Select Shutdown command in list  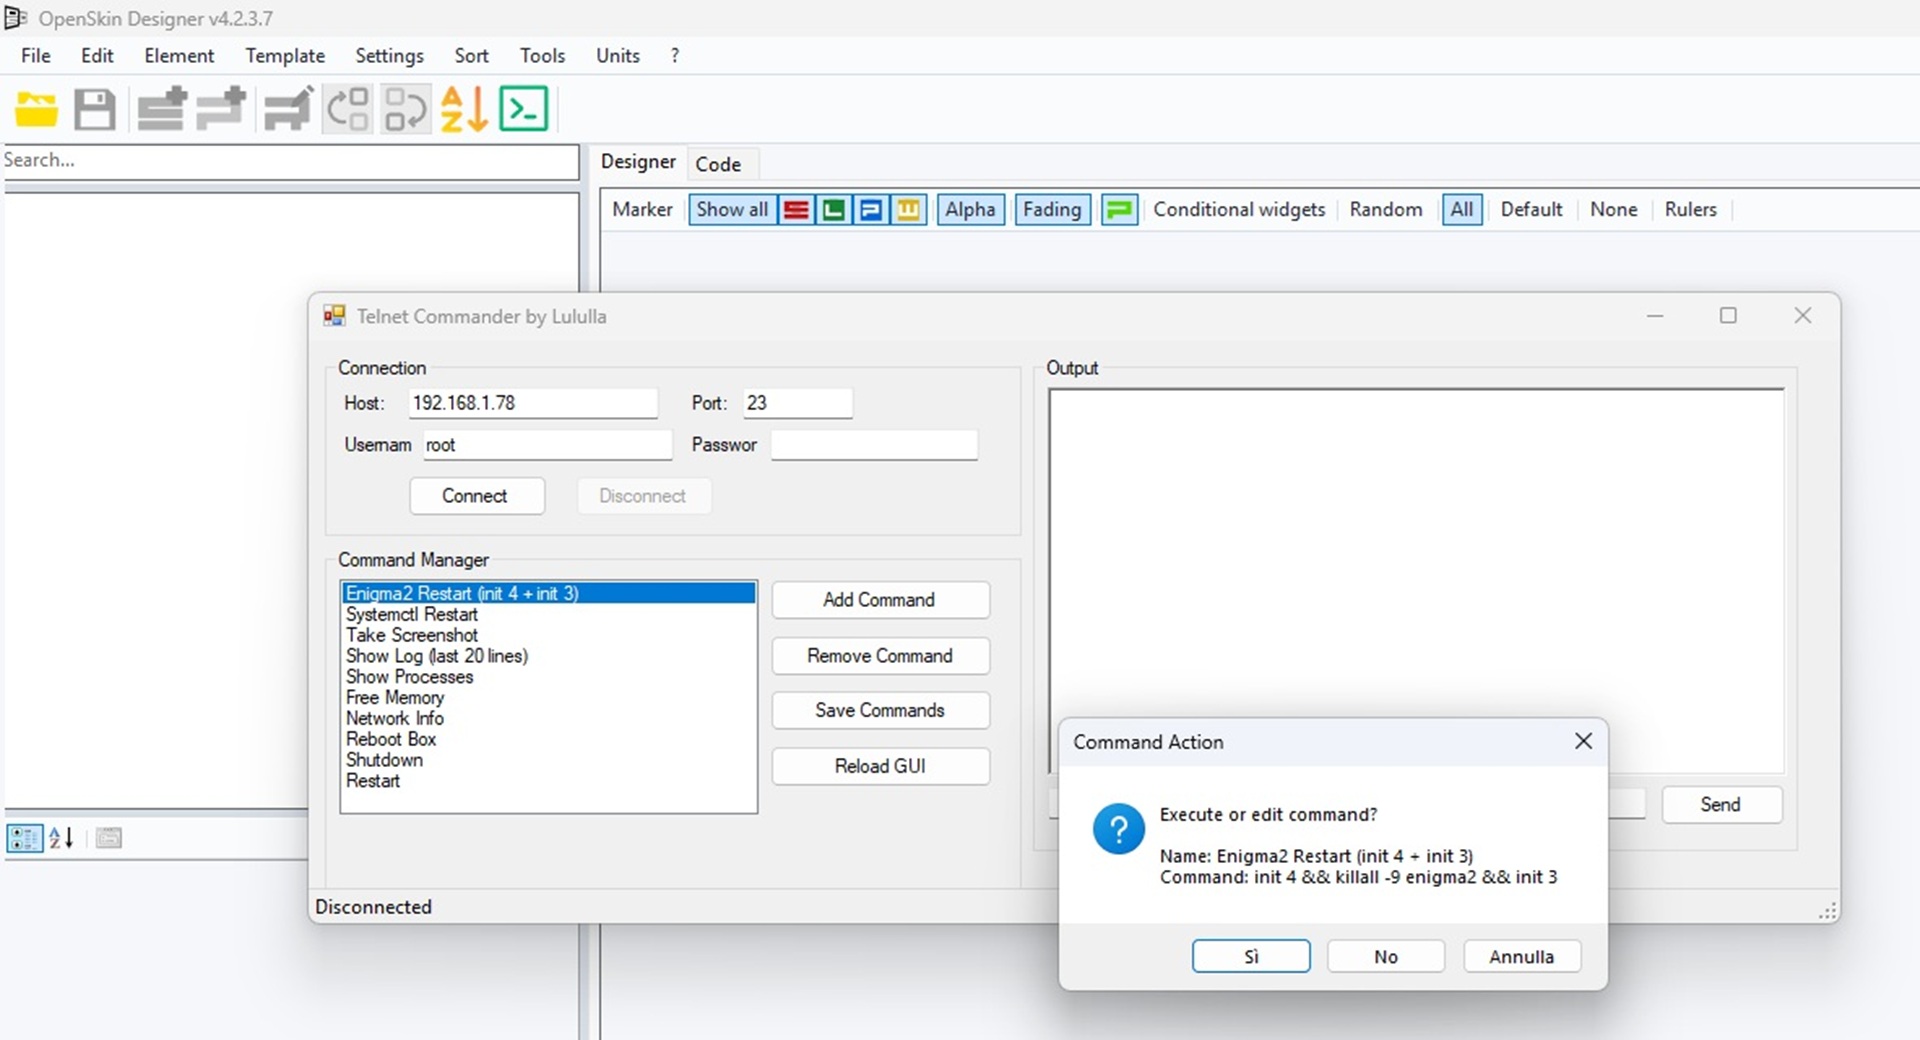548,760
